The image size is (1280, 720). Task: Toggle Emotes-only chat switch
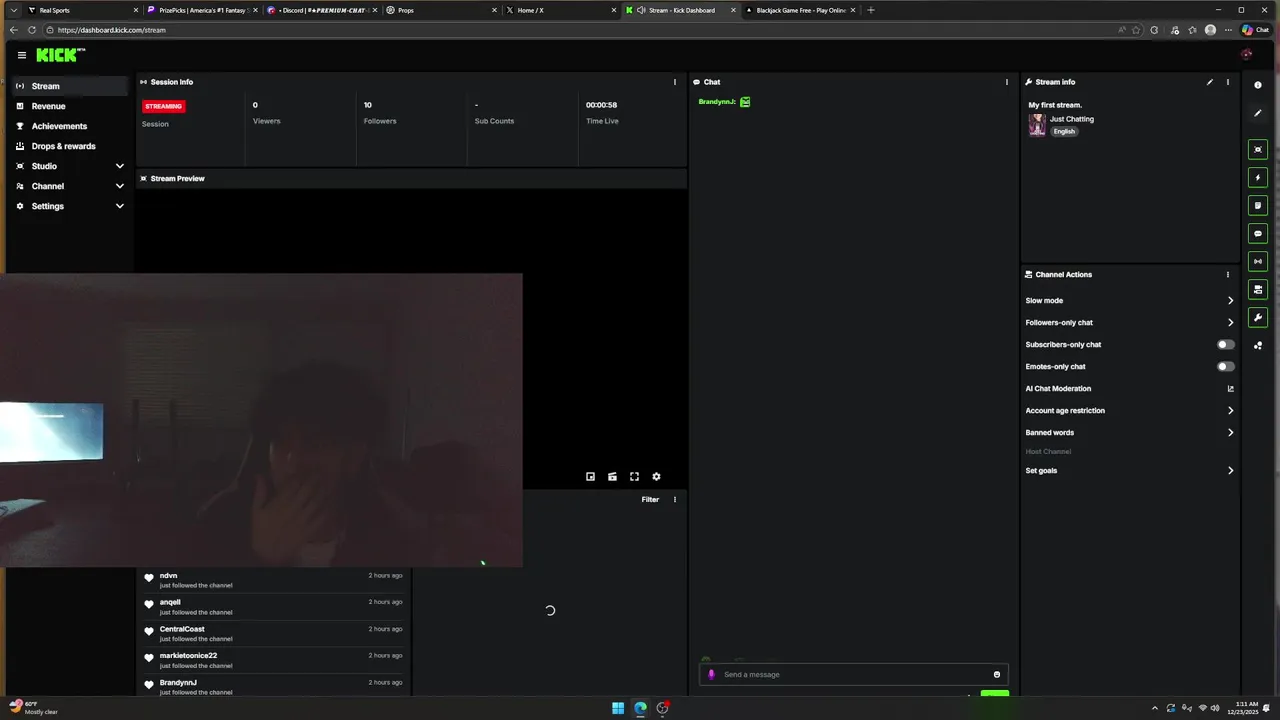(1225, 366)
